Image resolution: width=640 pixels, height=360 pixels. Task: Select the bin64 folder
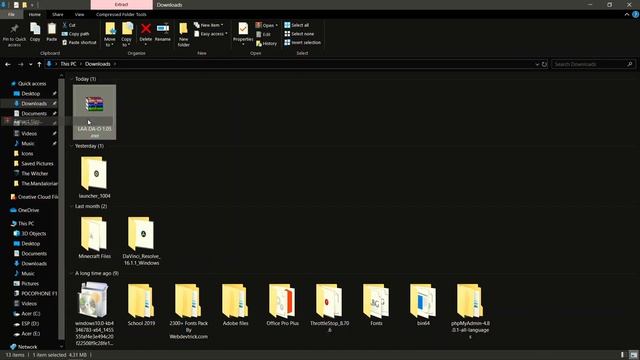pyautogui.click(x=423, y=304)
